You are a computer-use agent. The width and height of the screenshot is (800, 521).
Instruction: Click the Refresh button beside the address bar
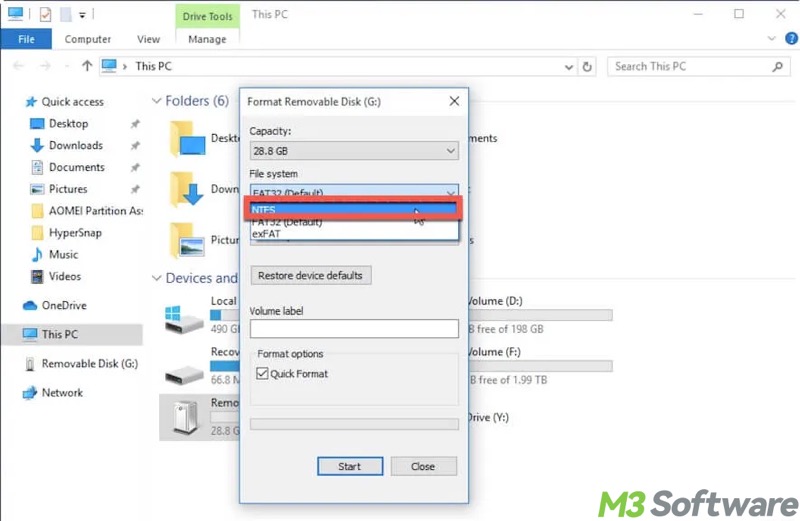588,67
